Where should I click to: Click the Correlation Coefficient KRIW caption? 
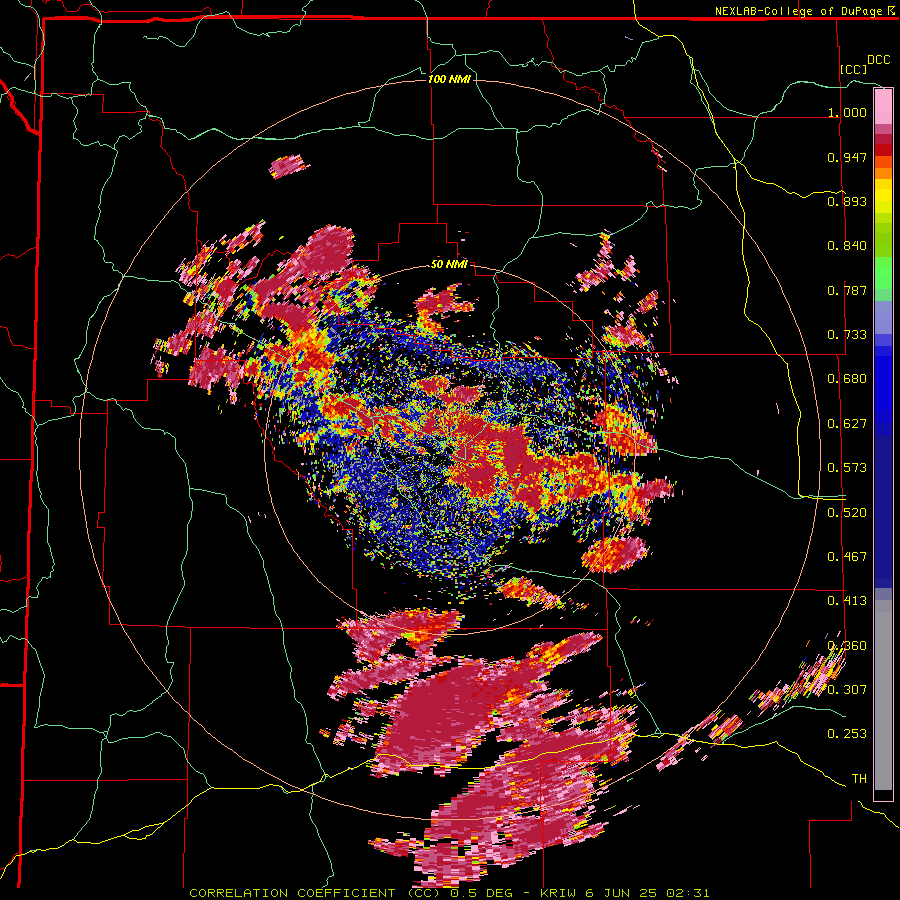pos(449,893)
